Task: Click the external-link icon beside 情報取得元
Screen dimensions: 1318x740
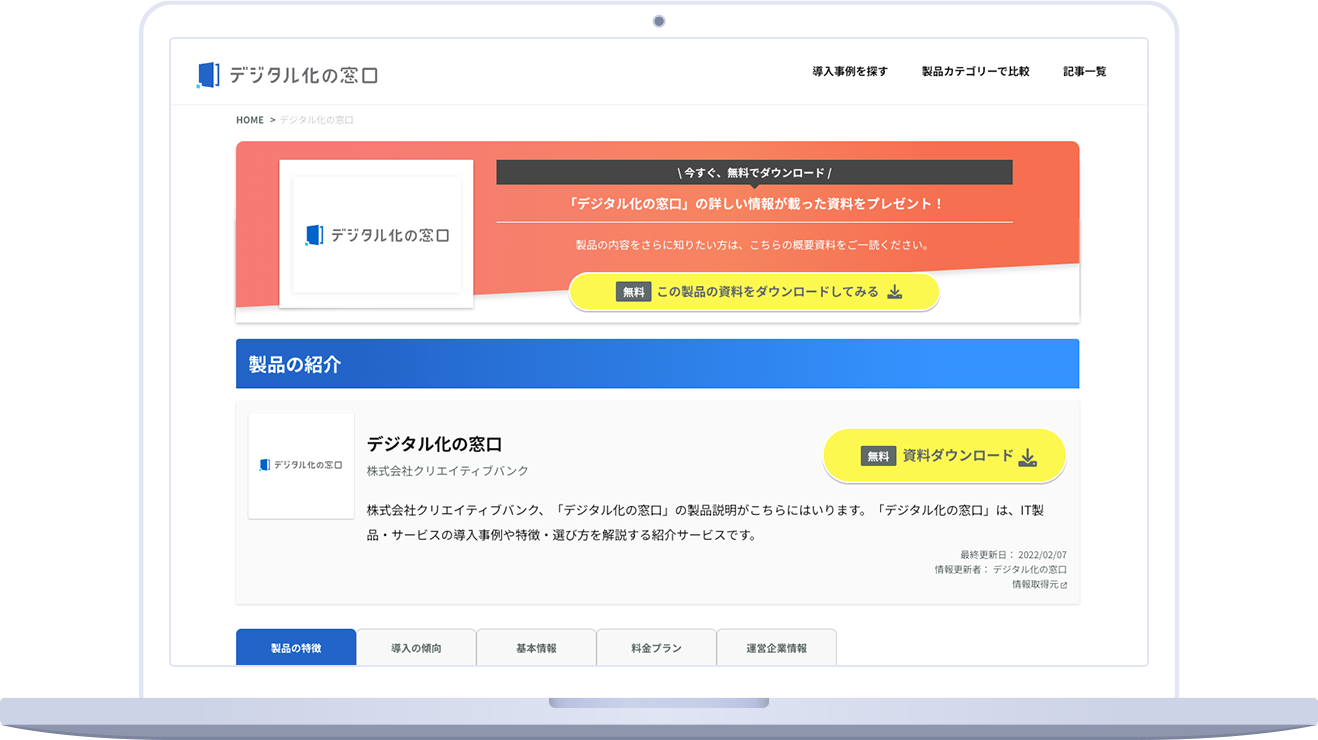Action: (1064, 583)
